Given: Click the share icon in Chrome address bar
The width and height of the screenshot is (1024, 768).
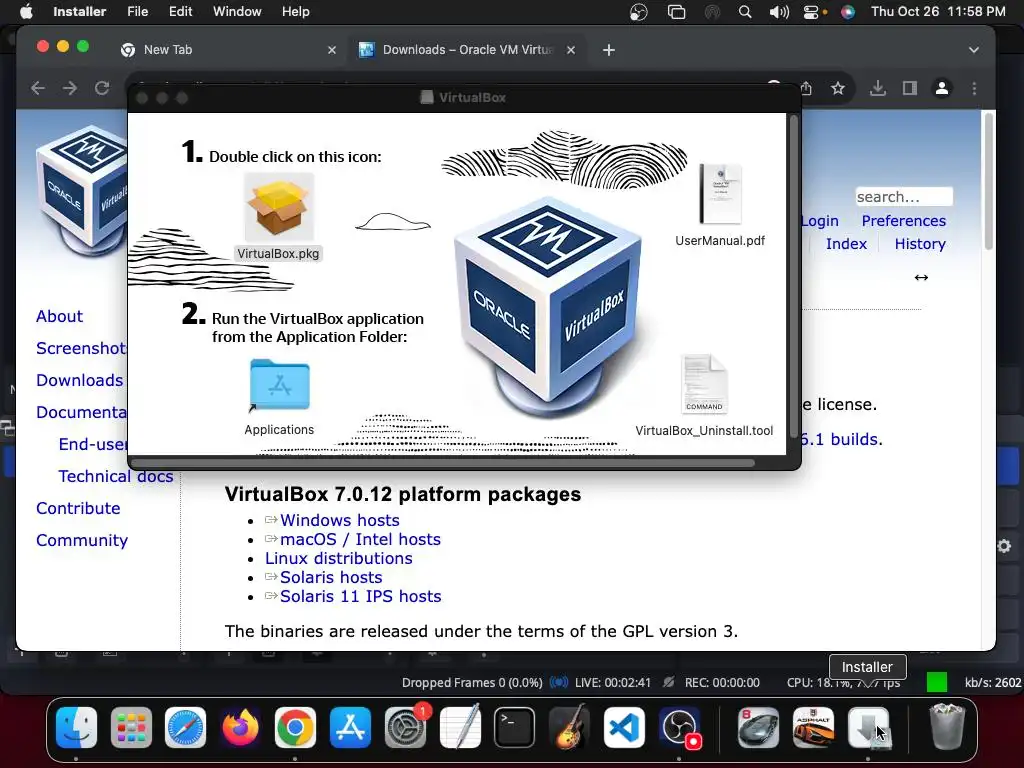Looking at the screenshot, I should [807, 88].
